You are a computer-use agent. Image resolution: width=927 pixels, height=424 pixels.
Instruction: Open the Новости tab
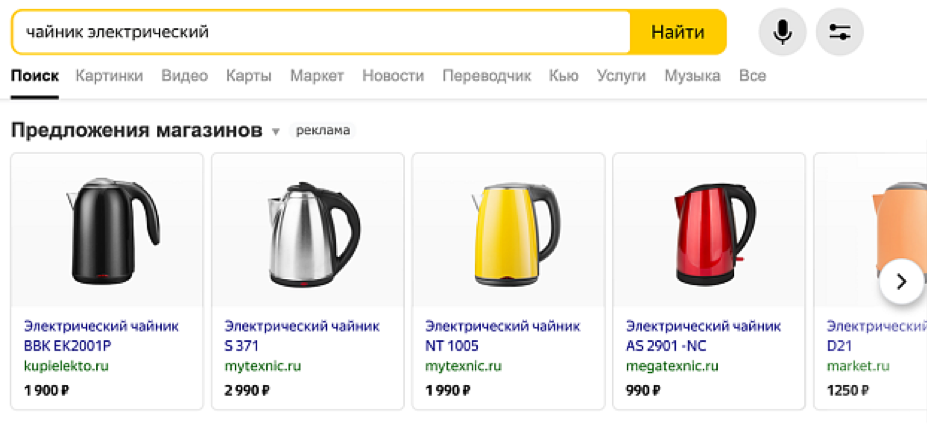[393, 76]
